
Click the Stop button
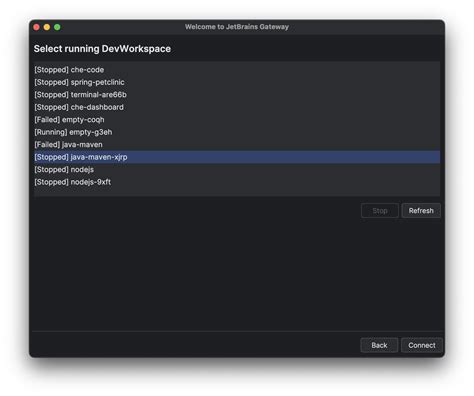[x=380, y=211]
